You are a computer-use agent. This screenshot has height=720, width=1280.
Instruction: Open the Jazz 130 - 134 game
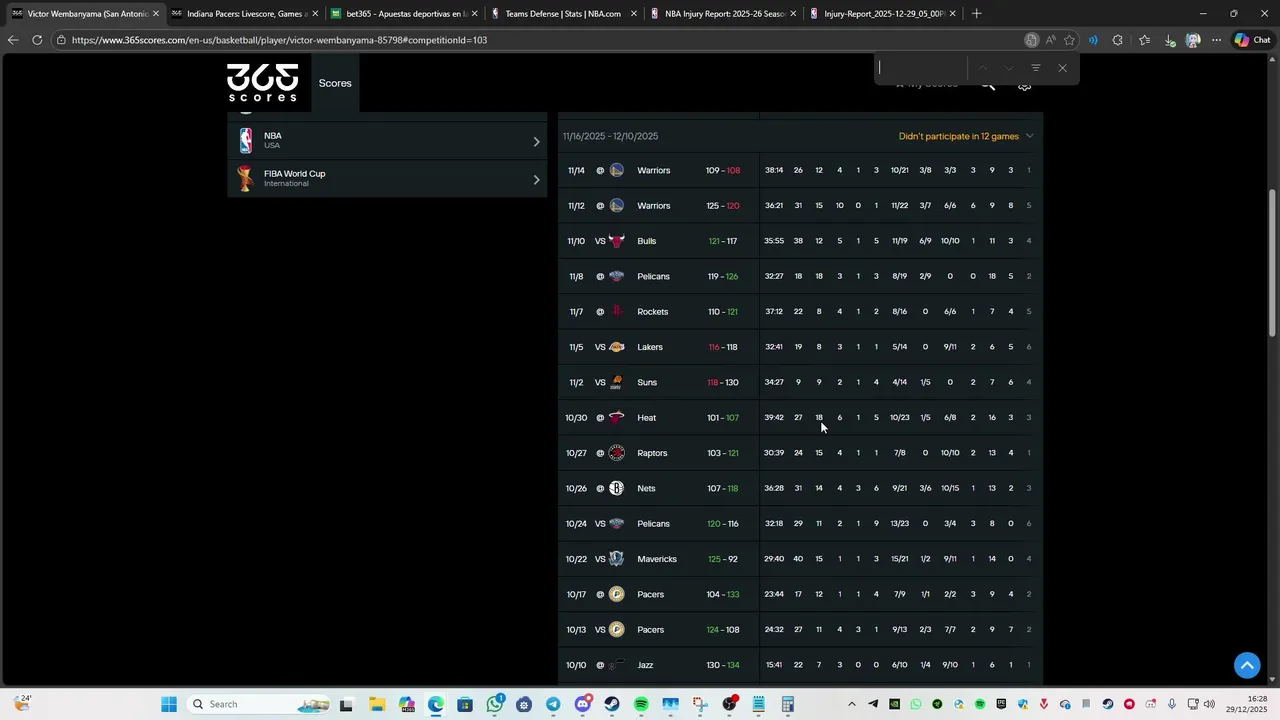[x=801, y=665]
